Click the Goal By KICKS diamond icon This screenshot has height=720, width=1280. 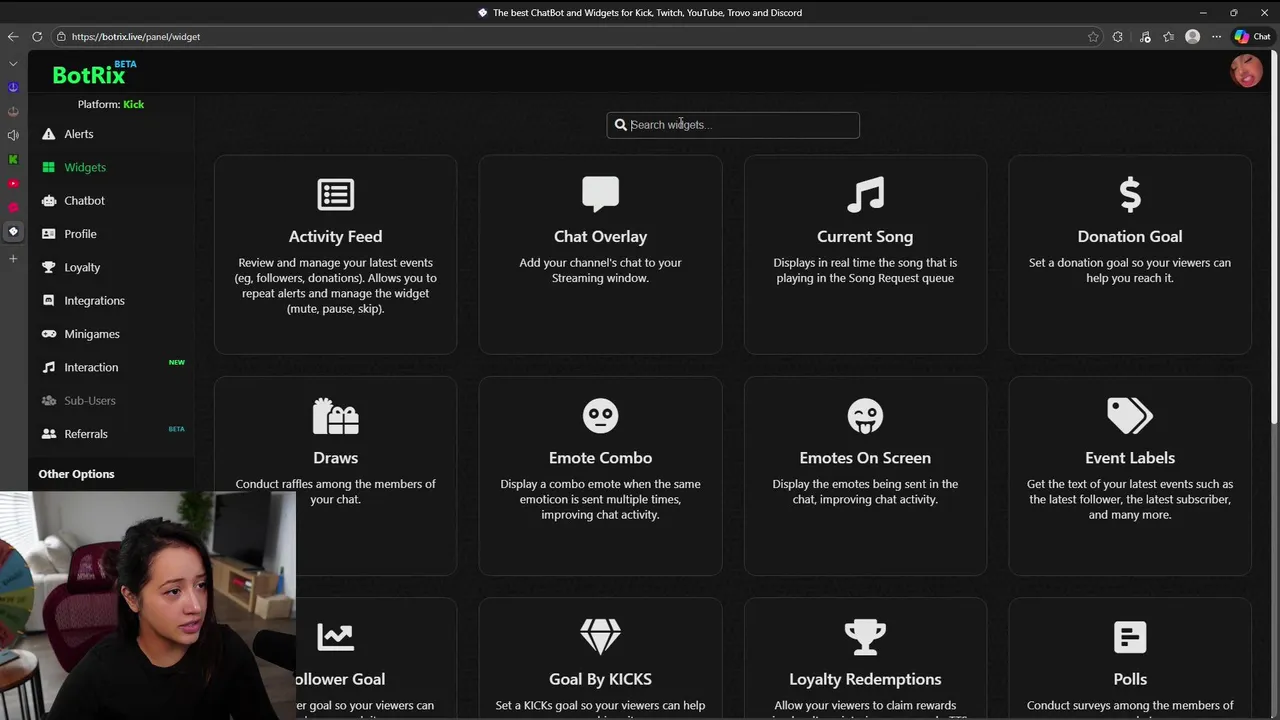pyautogui.click(x=600, y=637)
